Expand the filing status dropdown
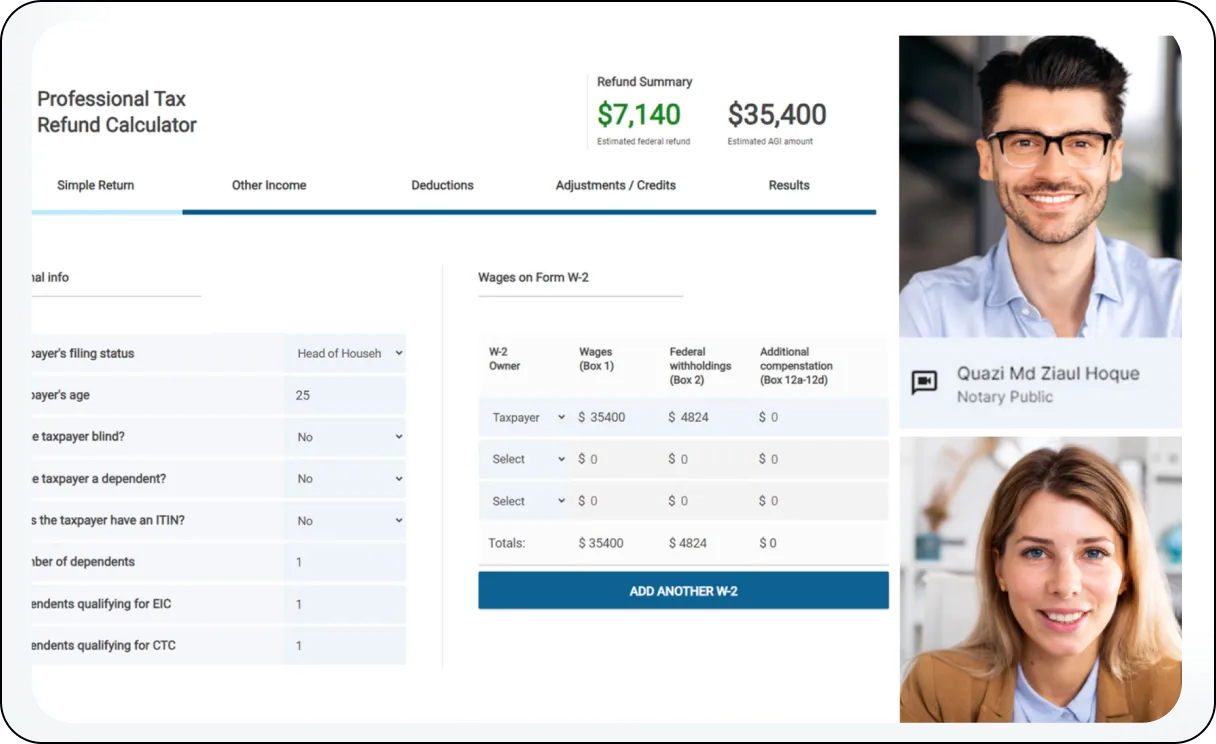Viewport: 1216px width, 744px height. (348, 353)
